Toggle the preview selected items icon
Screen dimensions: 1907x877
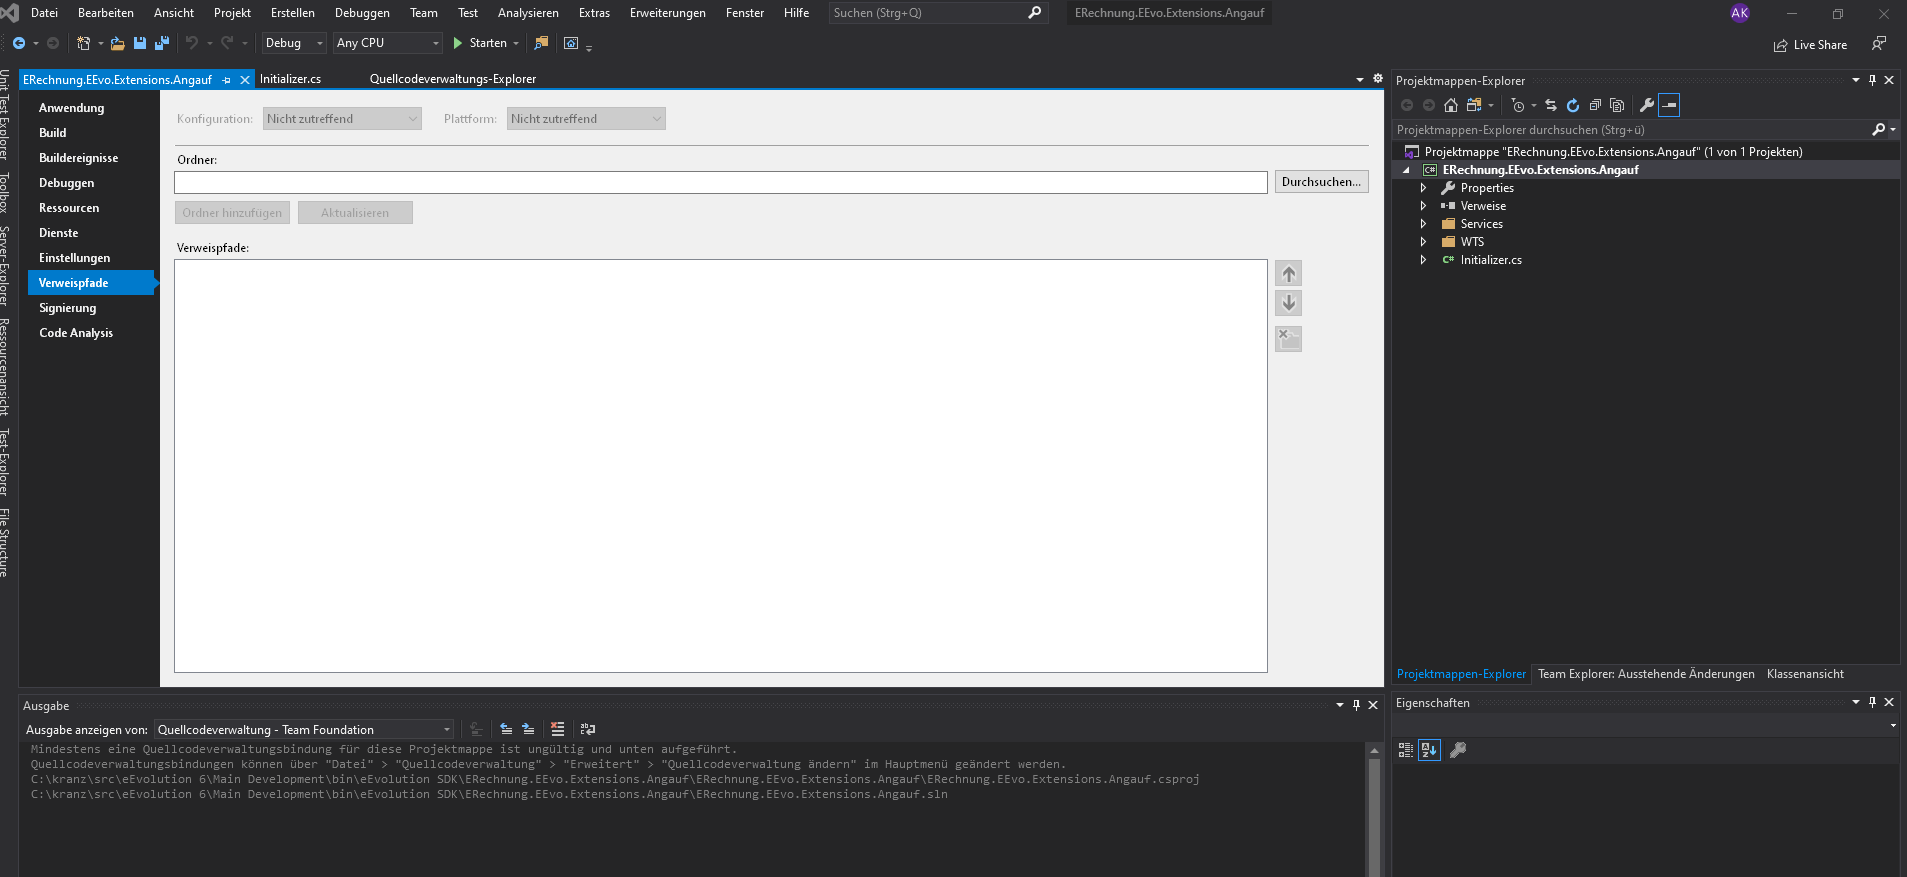coord(1669,105)
